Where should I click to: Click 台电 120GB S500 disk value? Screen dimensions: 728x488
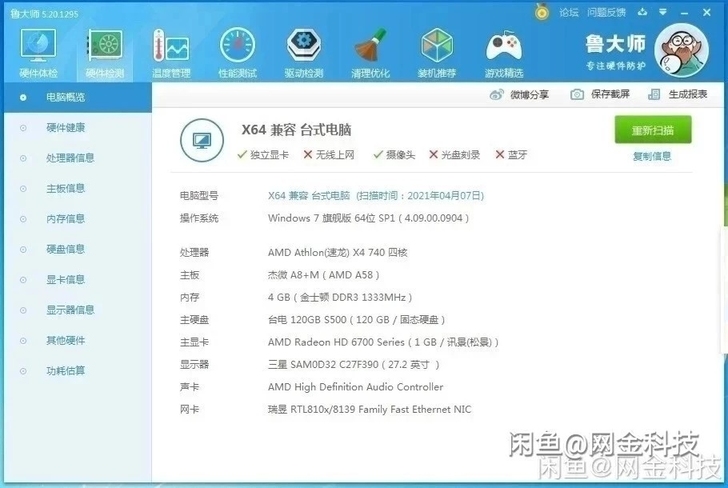pos(356,320)
